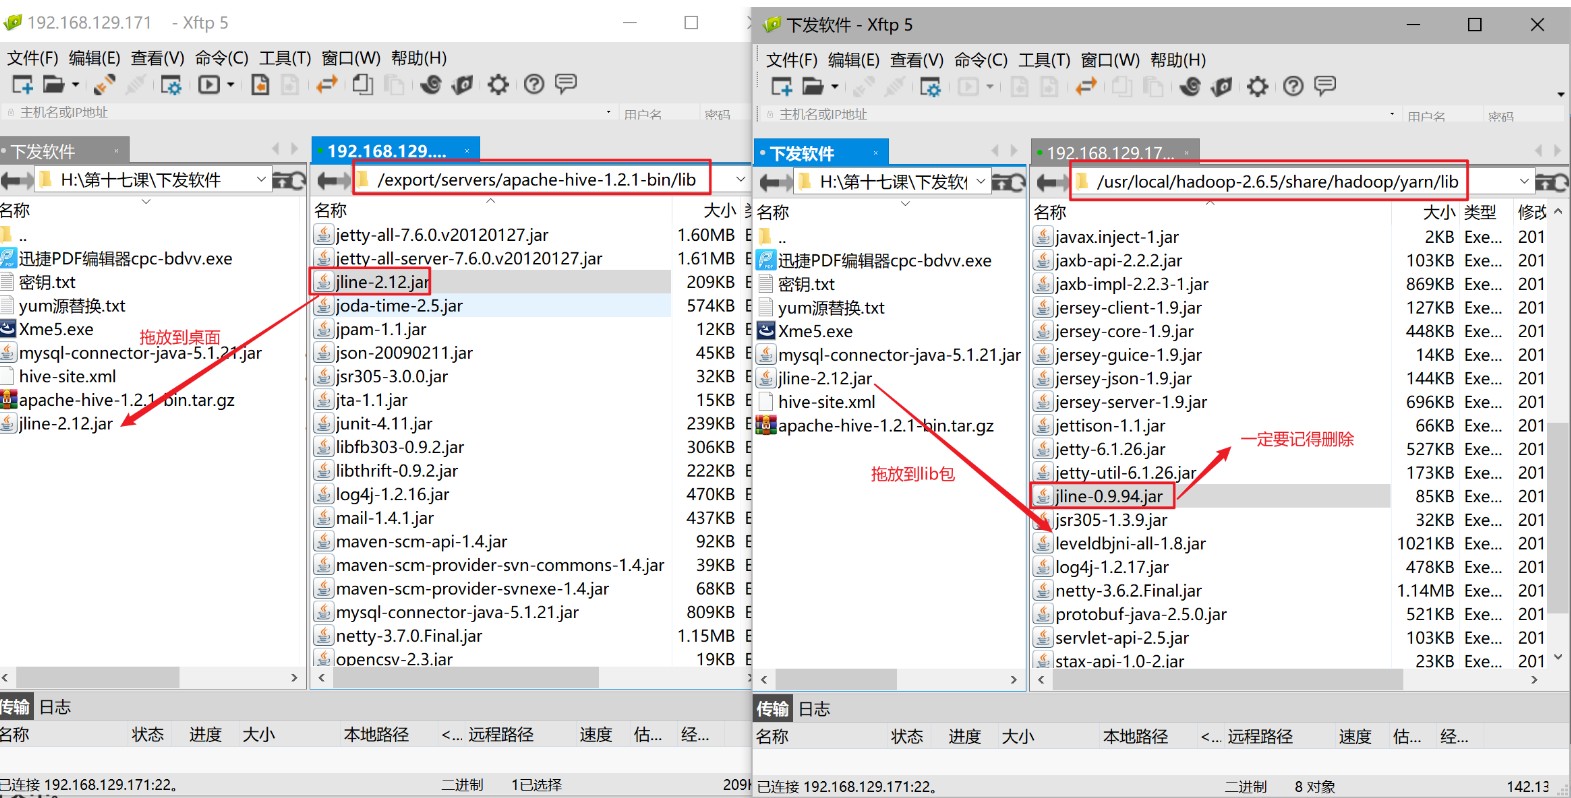Open the 文件(F) menu in the 192.168.129.171 window
The width and height of the screenshot is (1571, 798).
point(32,58)
